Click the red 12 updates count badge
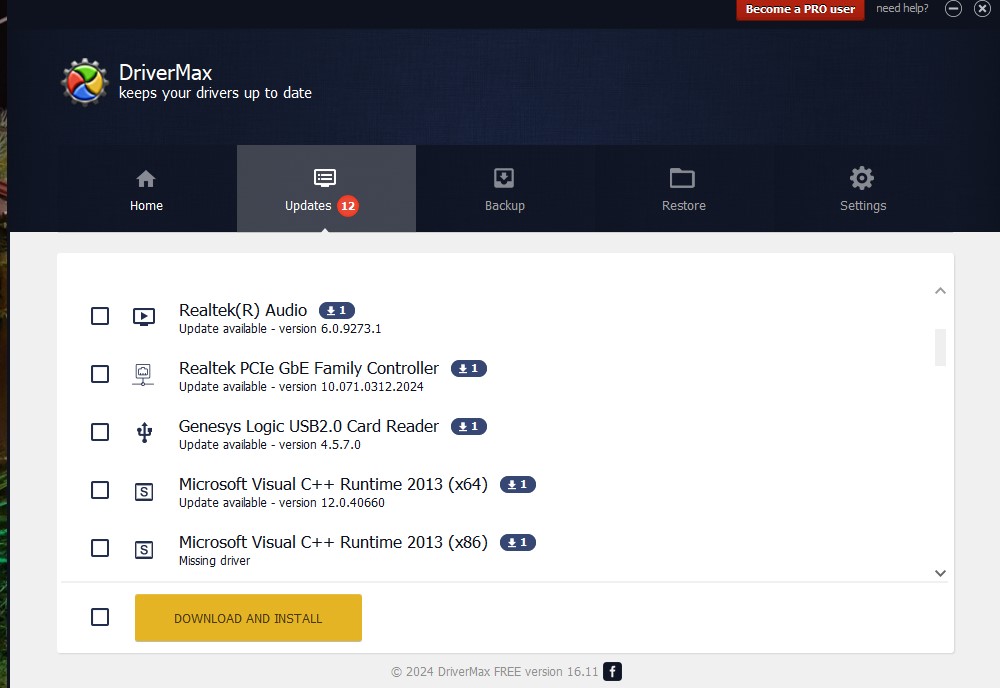The width and height of the screenshot is (1000, 688). click(348, 206)
